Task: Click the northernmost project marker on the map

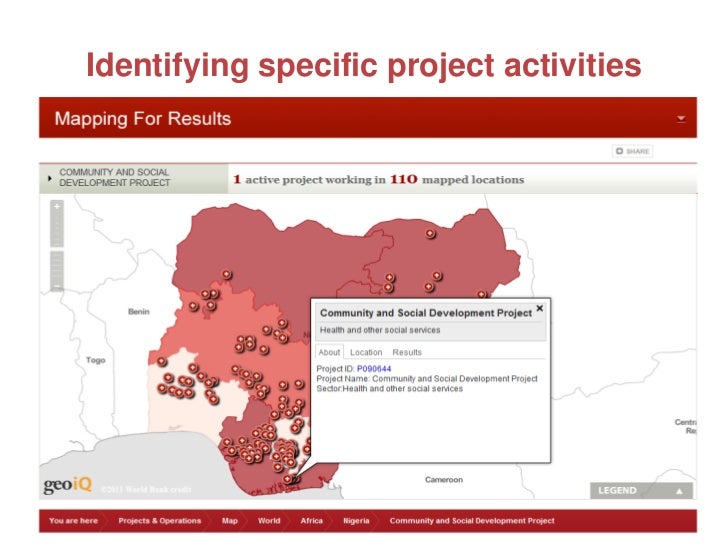Action: click(x=430, y=234)
